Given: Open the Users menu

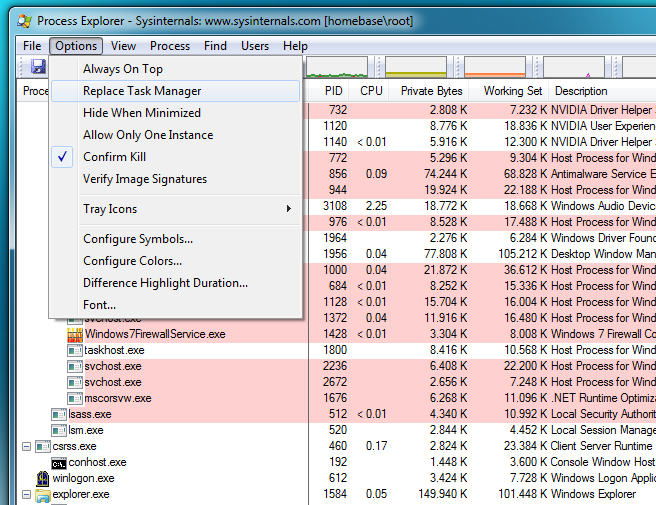Looking at the screenshot, I should (x=255, y=46).
